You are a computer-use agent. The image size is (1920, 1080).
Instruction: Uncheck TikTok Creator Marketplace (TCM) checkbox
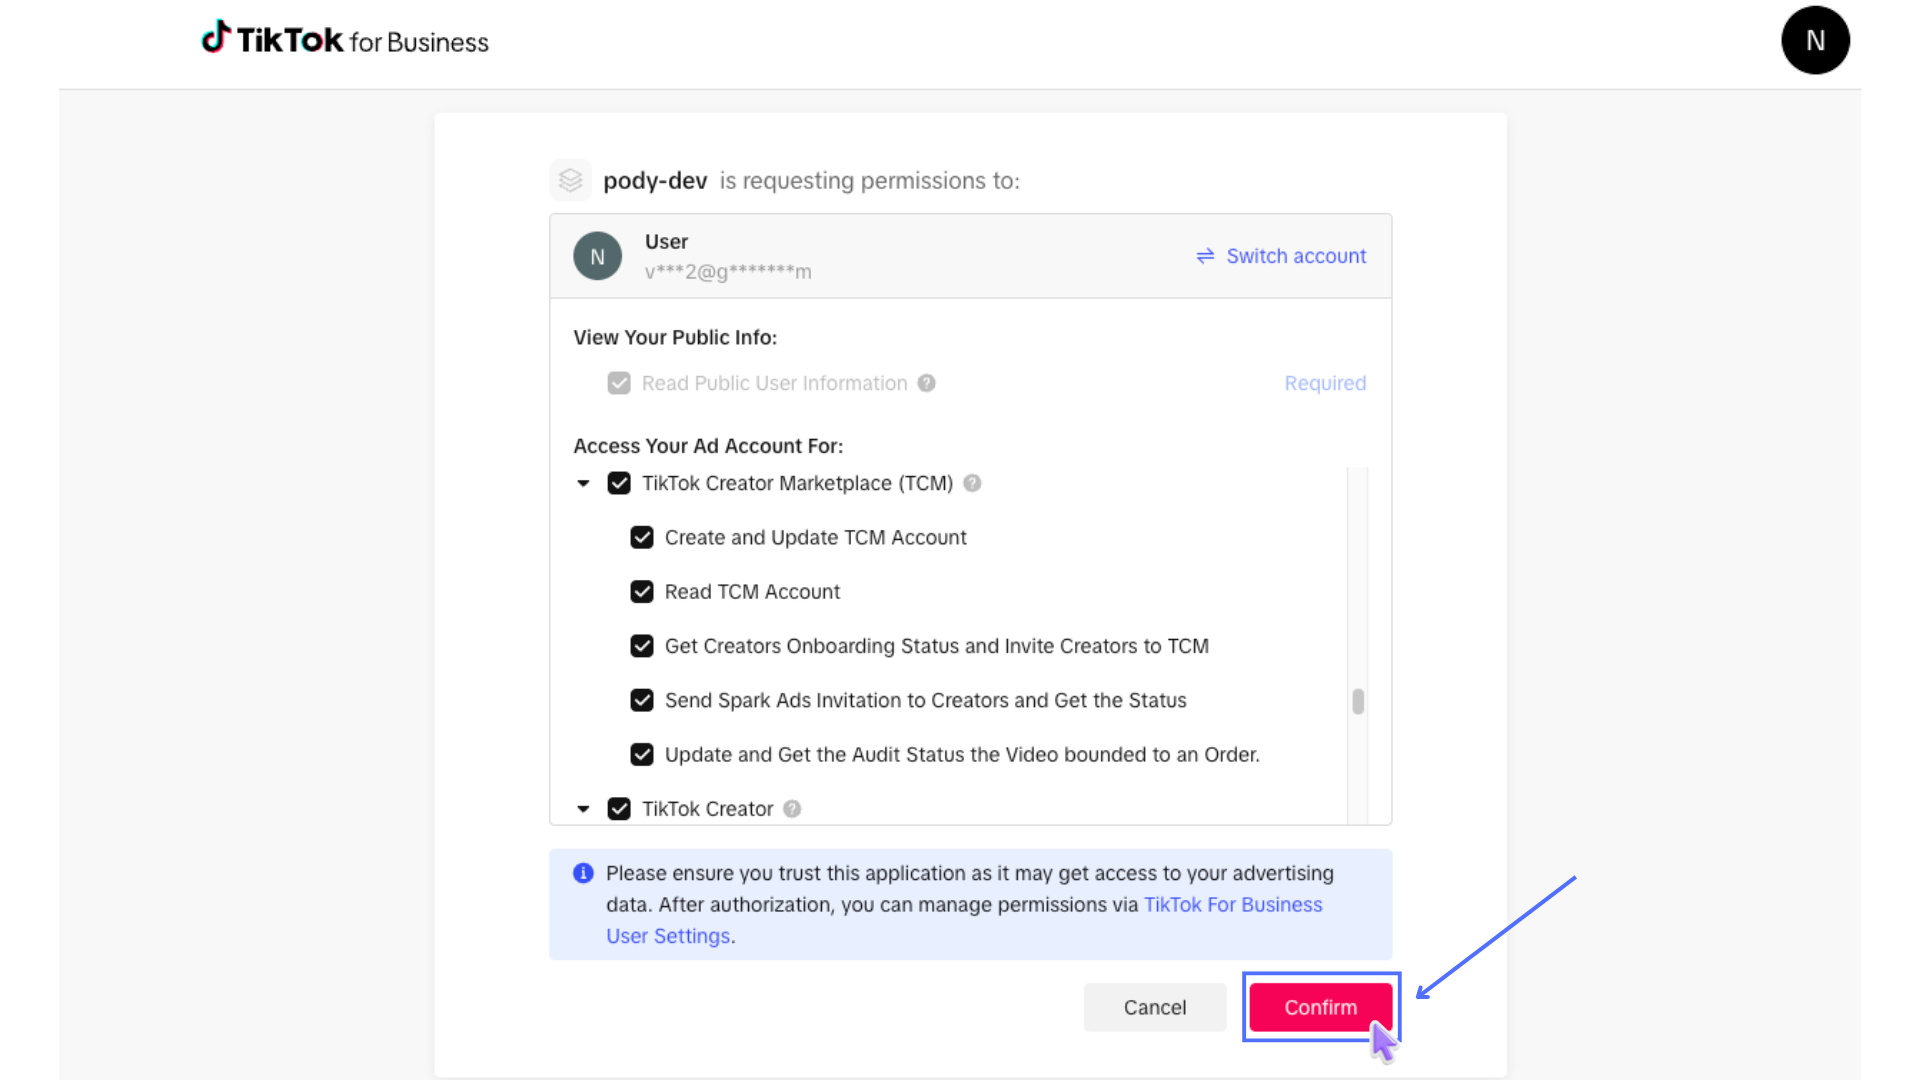click(619, 483)
